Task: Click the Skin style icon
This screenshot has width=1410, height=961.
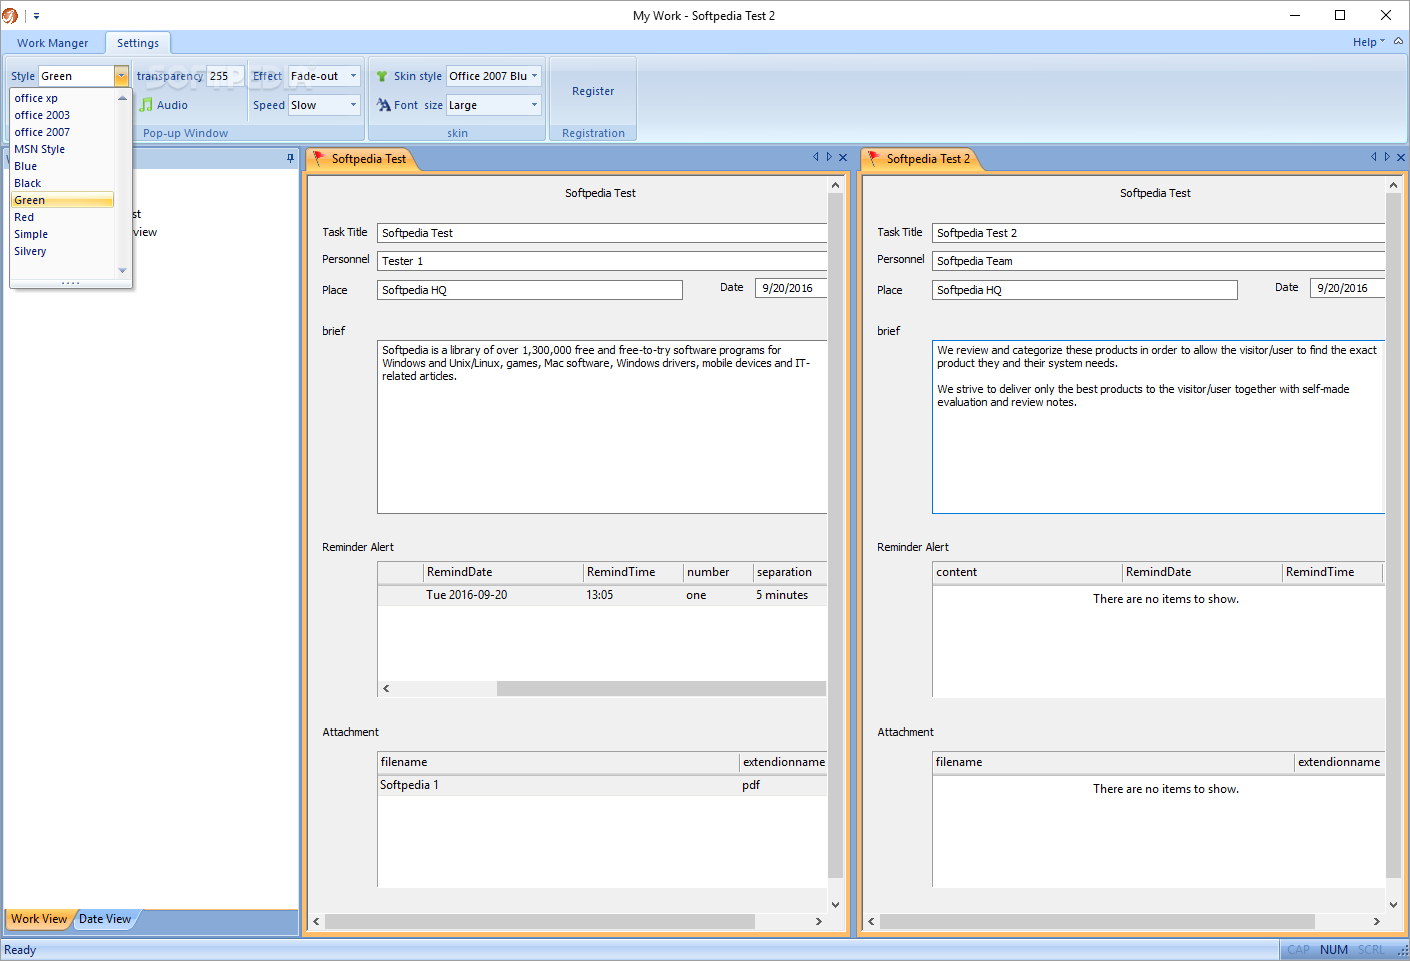Action: [x=382, y=76]
